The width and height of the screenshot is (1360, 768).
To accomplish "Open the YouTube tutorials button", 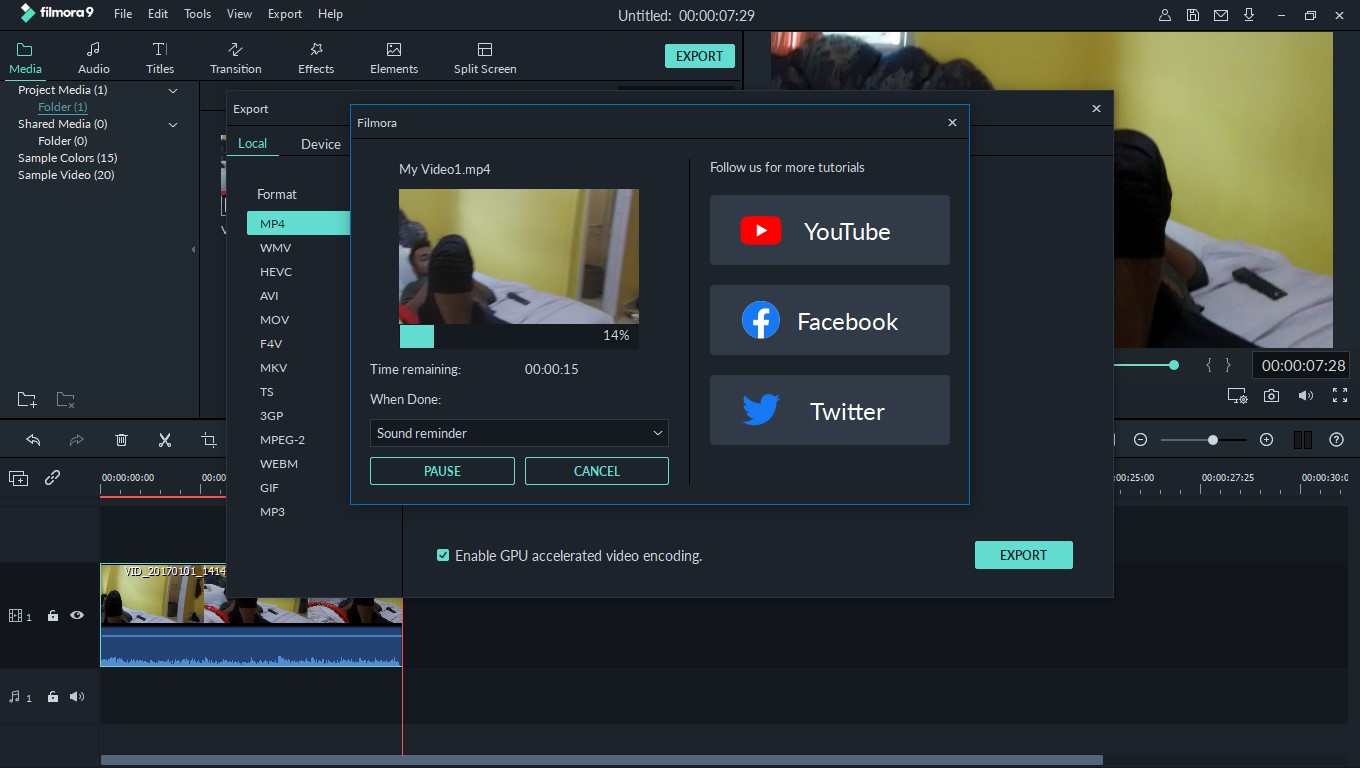I will pos(830,230).
